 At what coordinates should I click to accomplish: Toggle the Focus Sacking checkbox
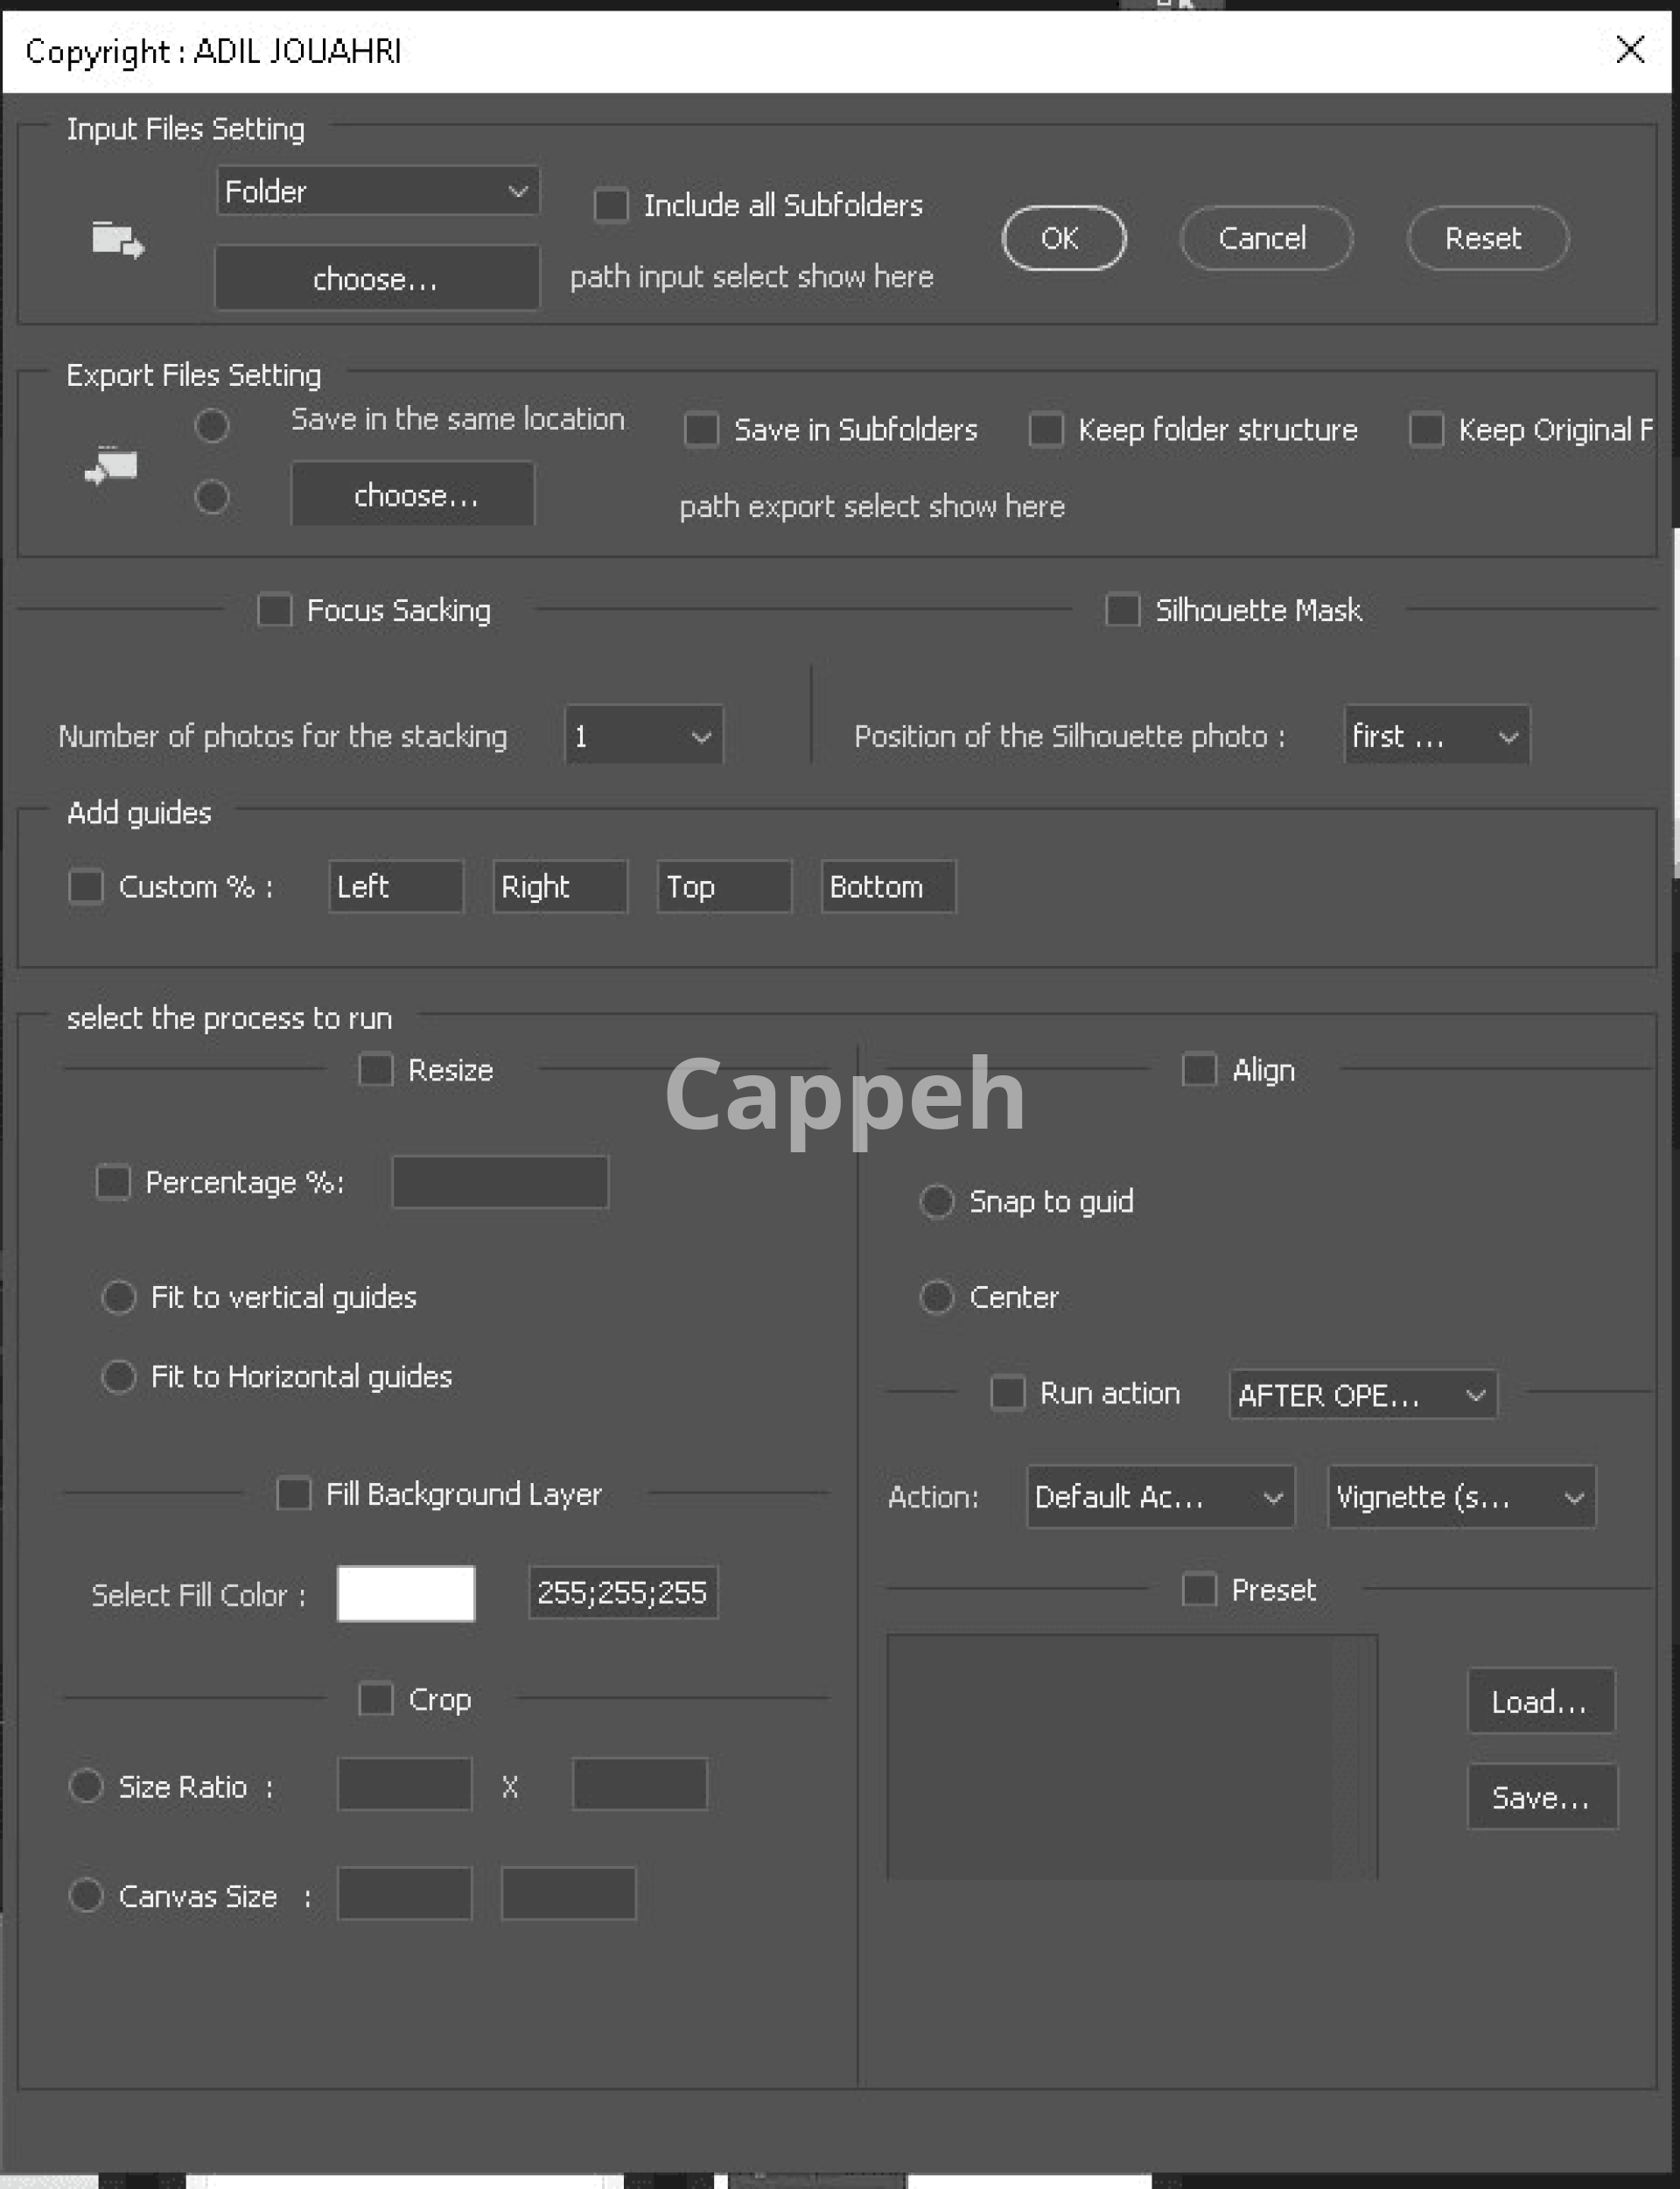pos(274,610)
